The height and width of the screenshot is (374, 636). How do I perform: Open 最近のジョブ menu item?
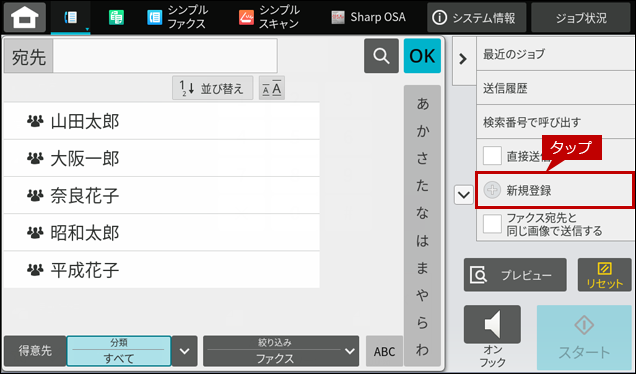coord(555,54)
